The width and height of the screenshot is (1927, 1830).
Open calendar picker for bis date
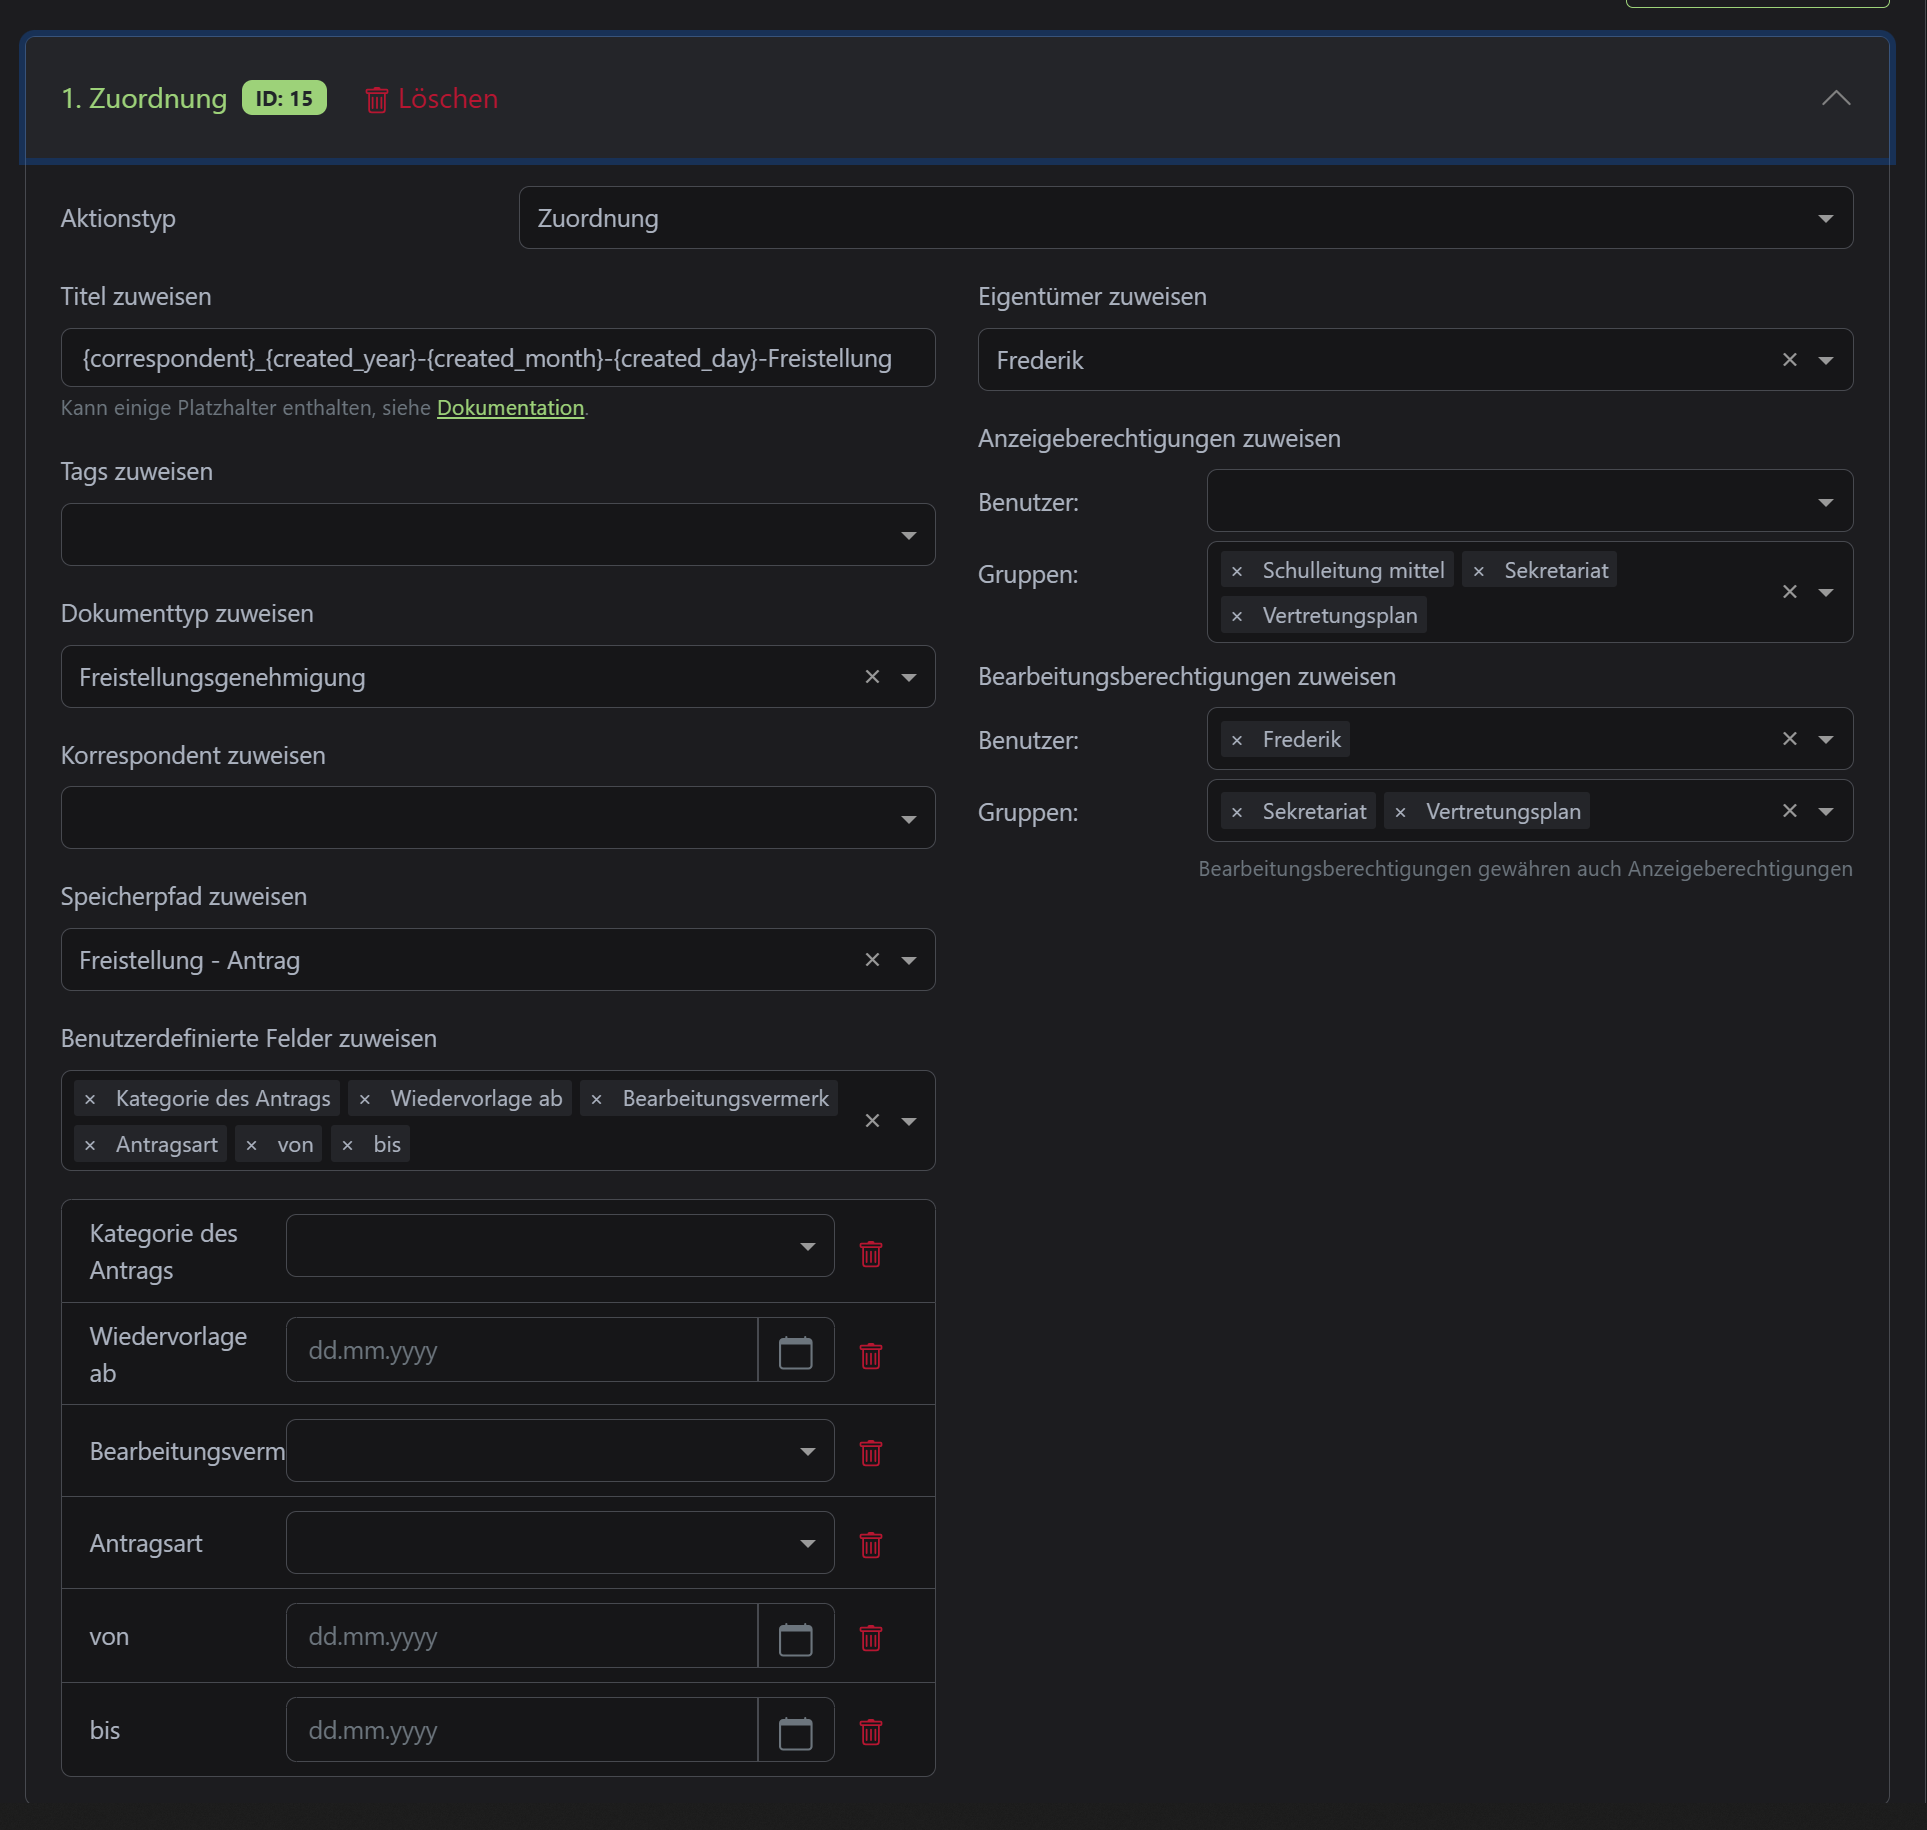[x=795, y=1732]
